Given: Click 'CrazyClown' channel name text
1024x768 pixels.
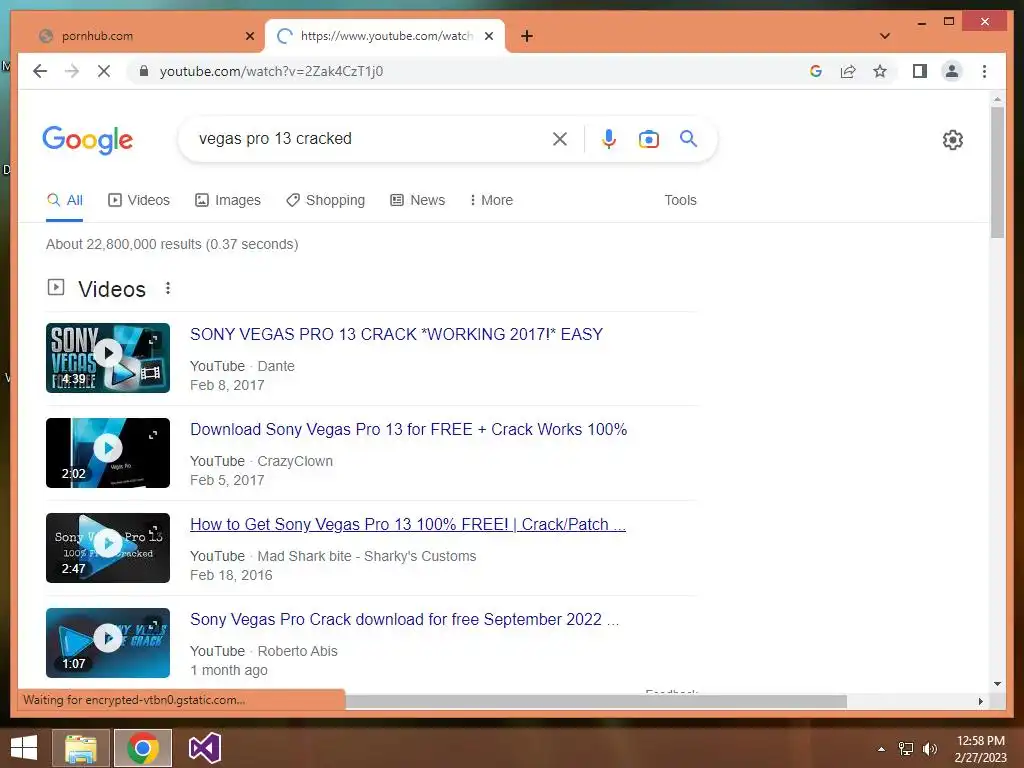Looking at the screenshot, I should tap(295, 462).
